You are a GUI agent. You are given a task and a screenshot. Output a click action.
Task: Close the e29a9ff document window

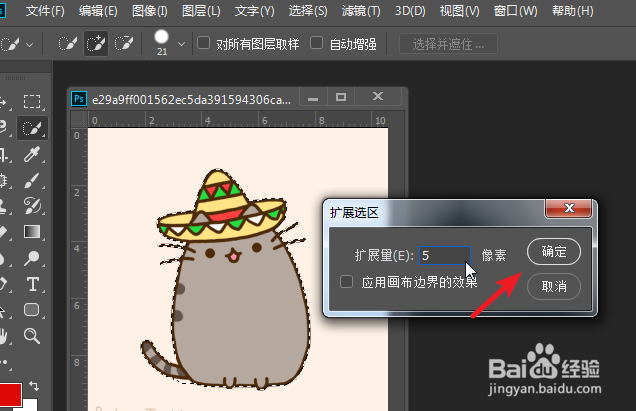click(x=378, y=97)
